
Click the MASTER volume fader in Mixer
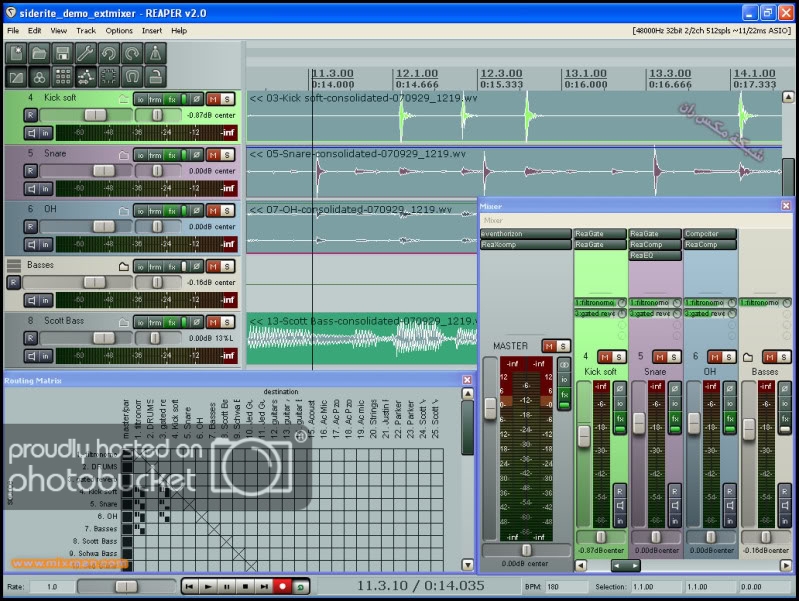(x=490, y=409)
